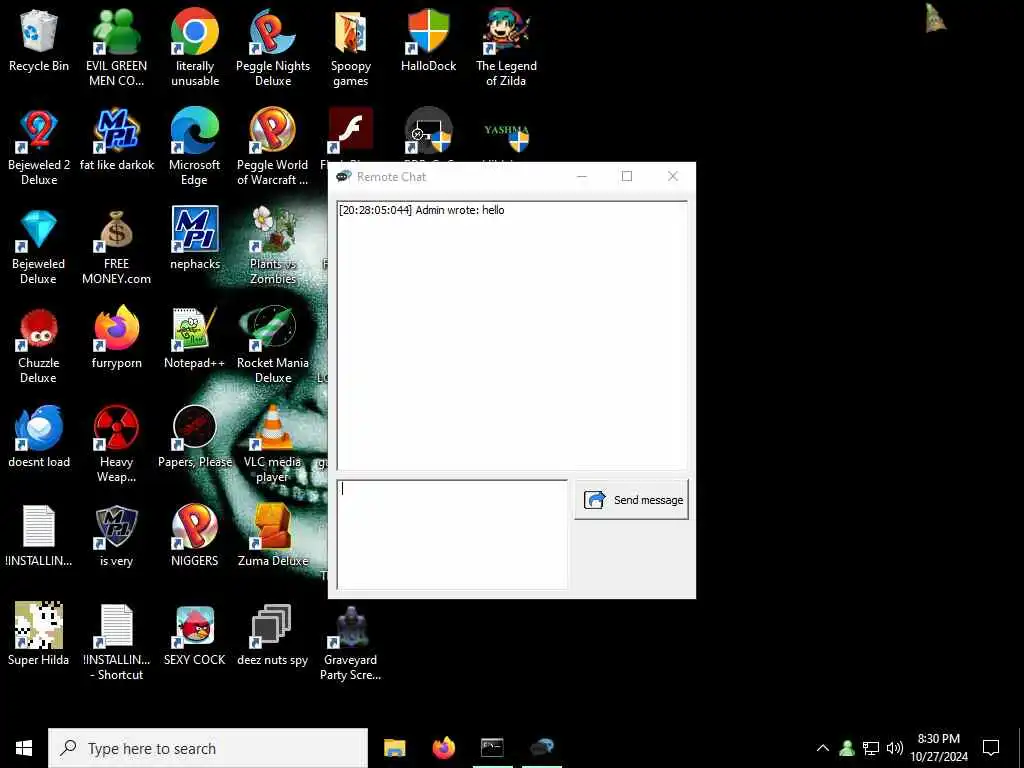Viewport: 1024px width, 768px height.
Task: Focus the Remote Chat message input box
Action: pos(452,534)
